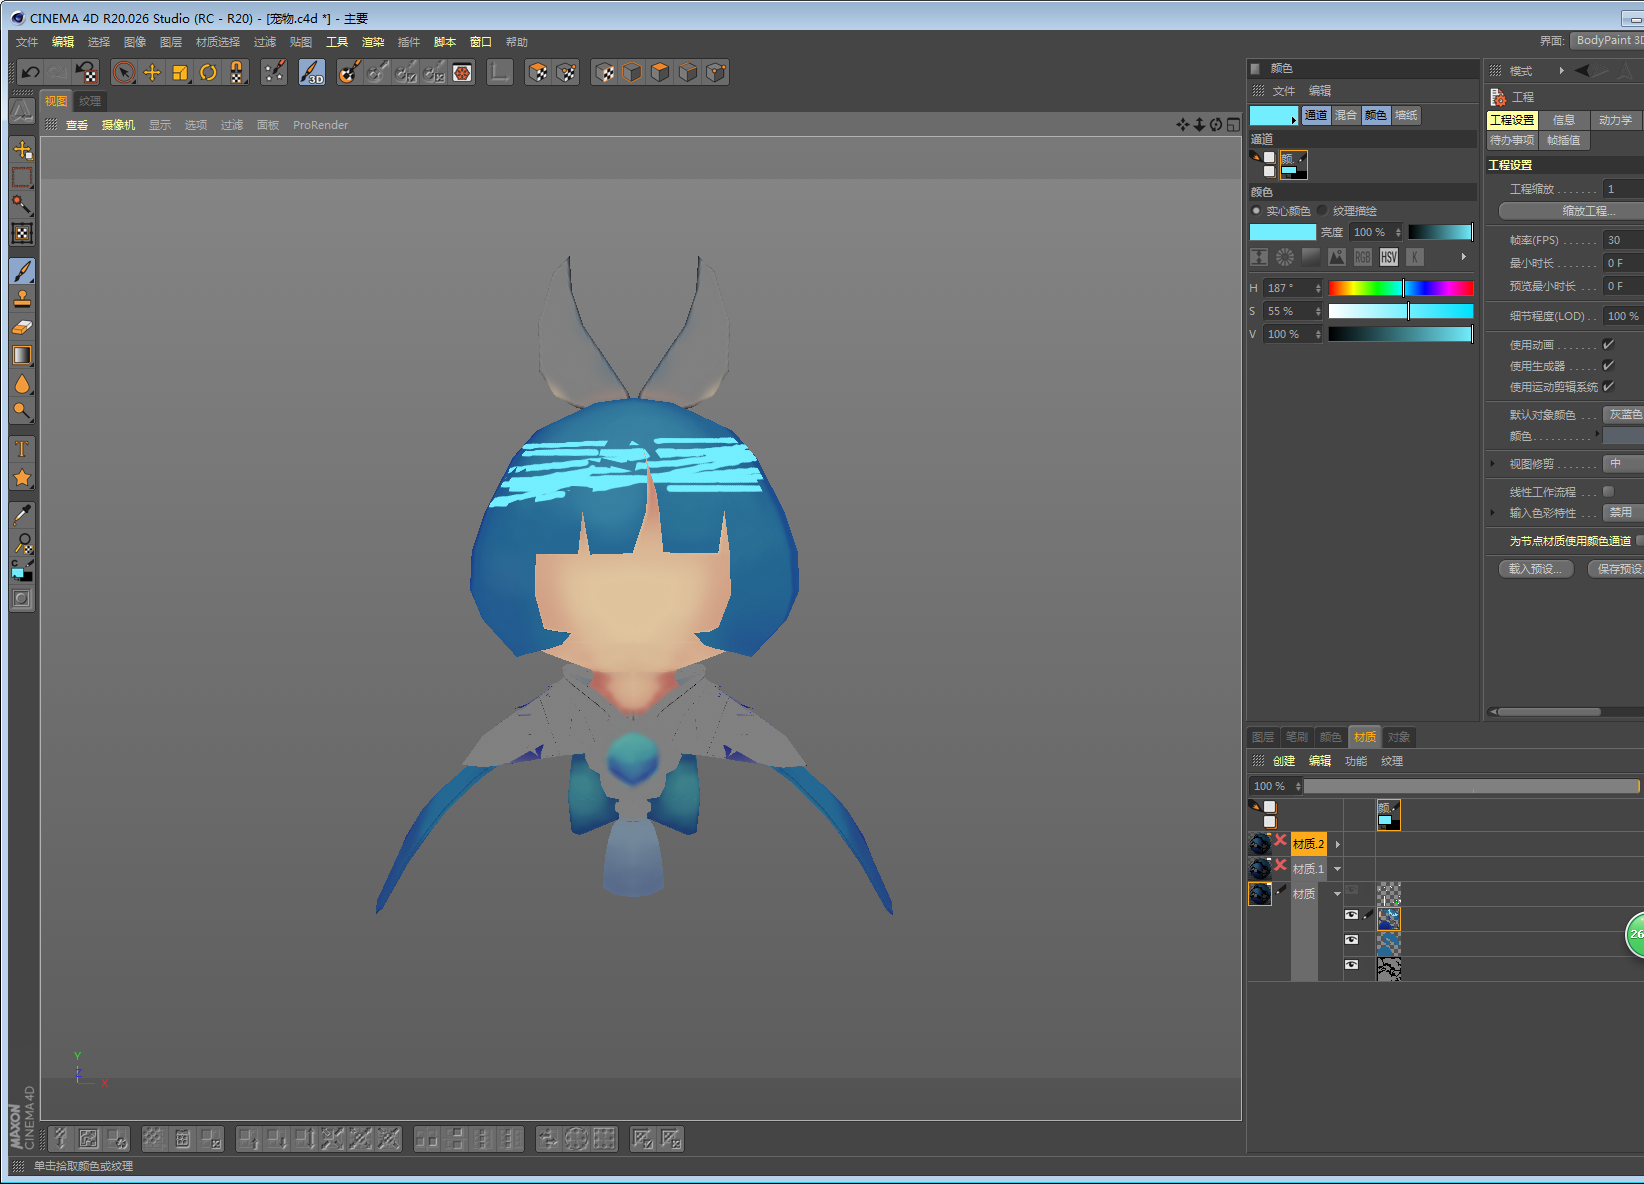Hide the bottom texture layer via eye icon
Screen dimensions: 1644x1184
click(x=1351, y=966)
